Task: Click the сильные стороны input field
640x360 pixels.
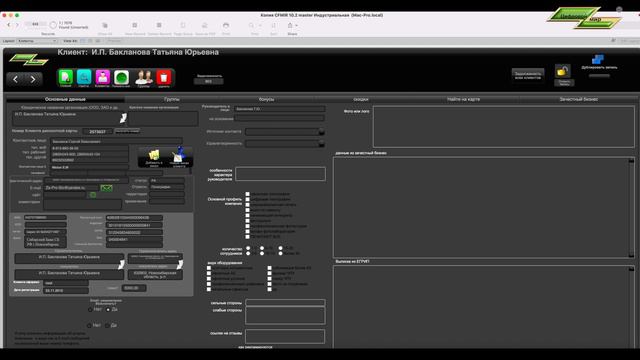Action: (x=285, y=302)
